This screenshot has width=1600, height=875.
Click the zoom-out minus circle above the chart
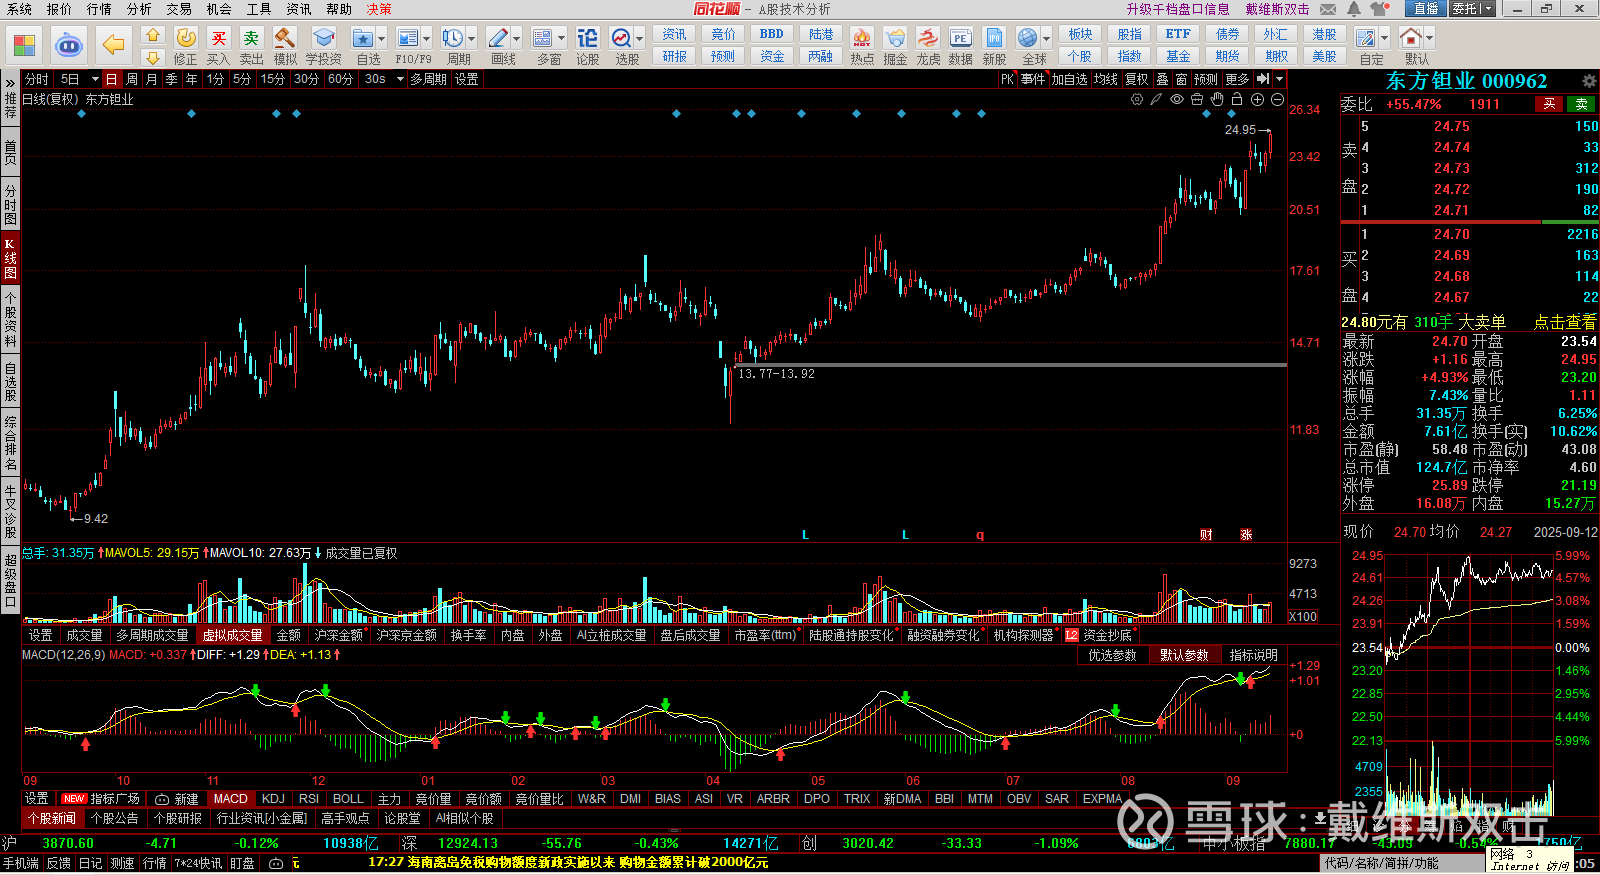1277,99
